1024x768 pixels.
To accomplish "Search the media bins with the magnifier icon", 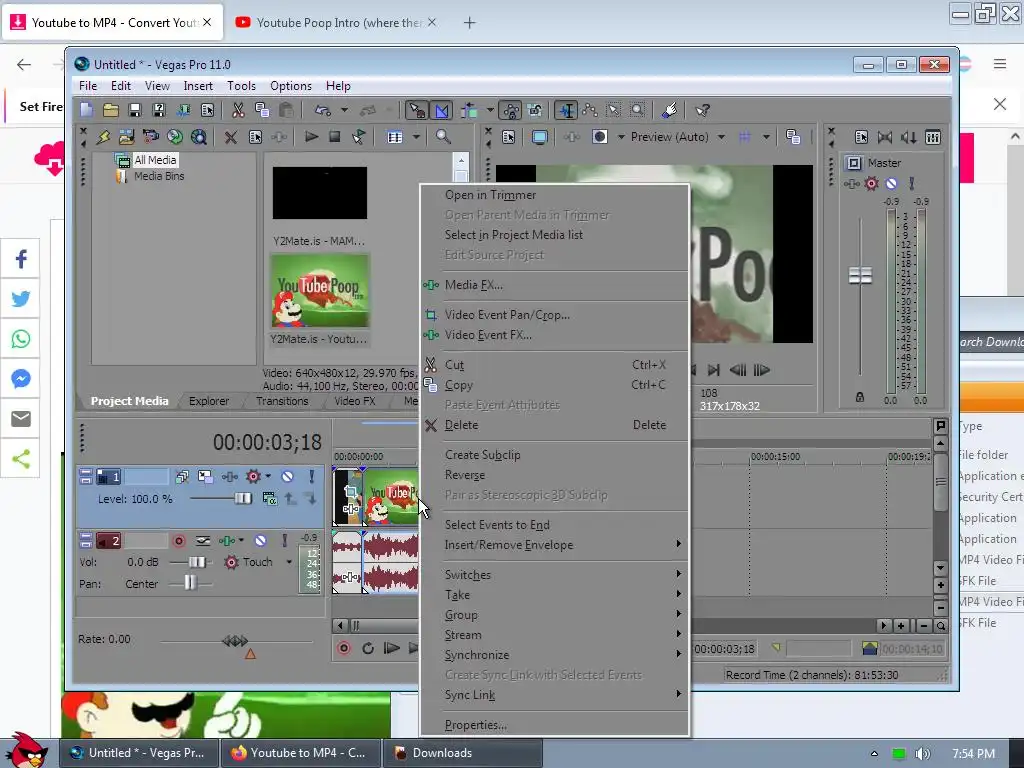I will point(443,137).
